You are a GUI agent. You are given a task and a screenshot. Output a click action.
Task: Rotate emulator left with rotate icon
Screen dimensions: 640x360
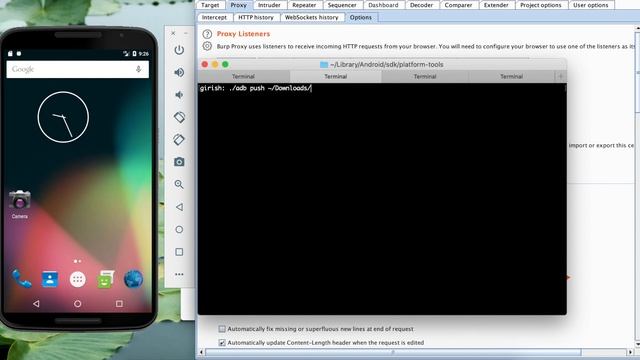click(179, 117)
